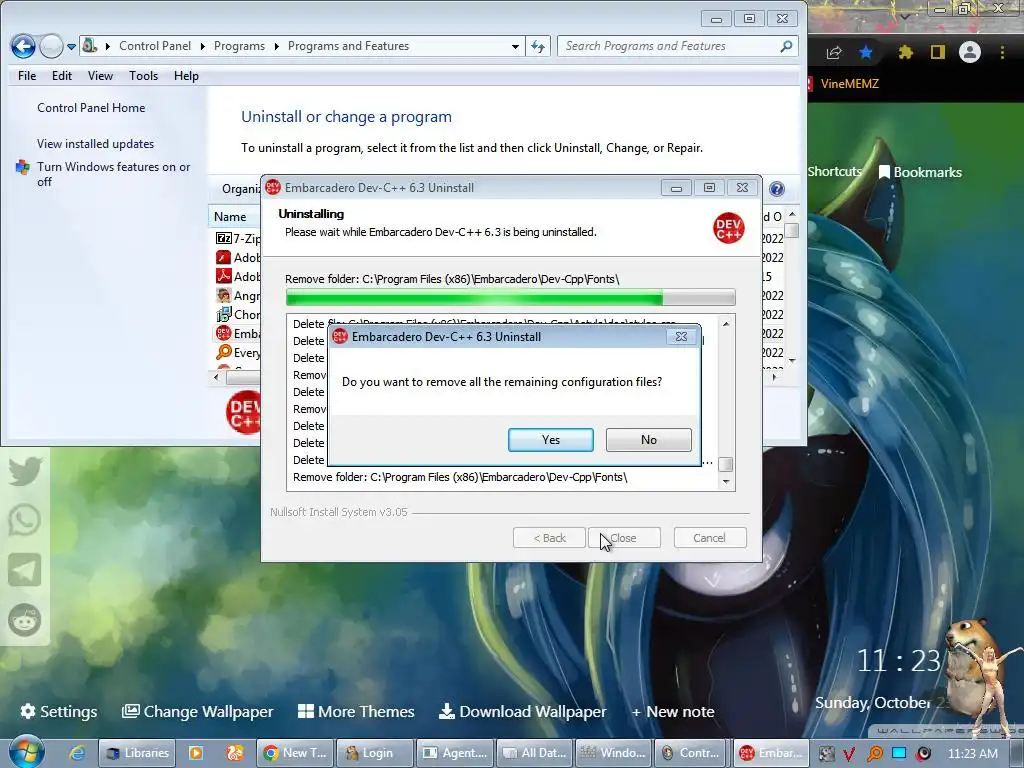The height and width of the screenshot is (768, 1024).
Task: Open Chrome three-dot menu
Action: click(x=1002, y=52)
